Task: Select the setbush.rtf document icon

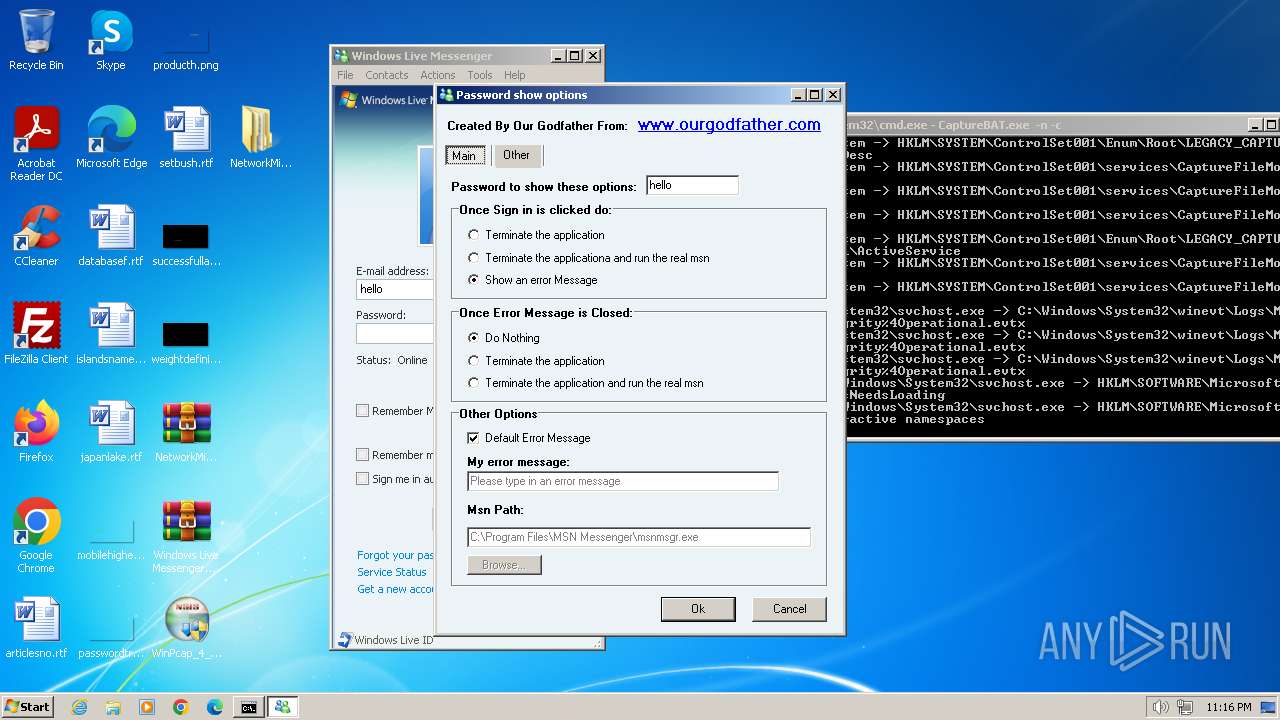Action: [186, 138]
